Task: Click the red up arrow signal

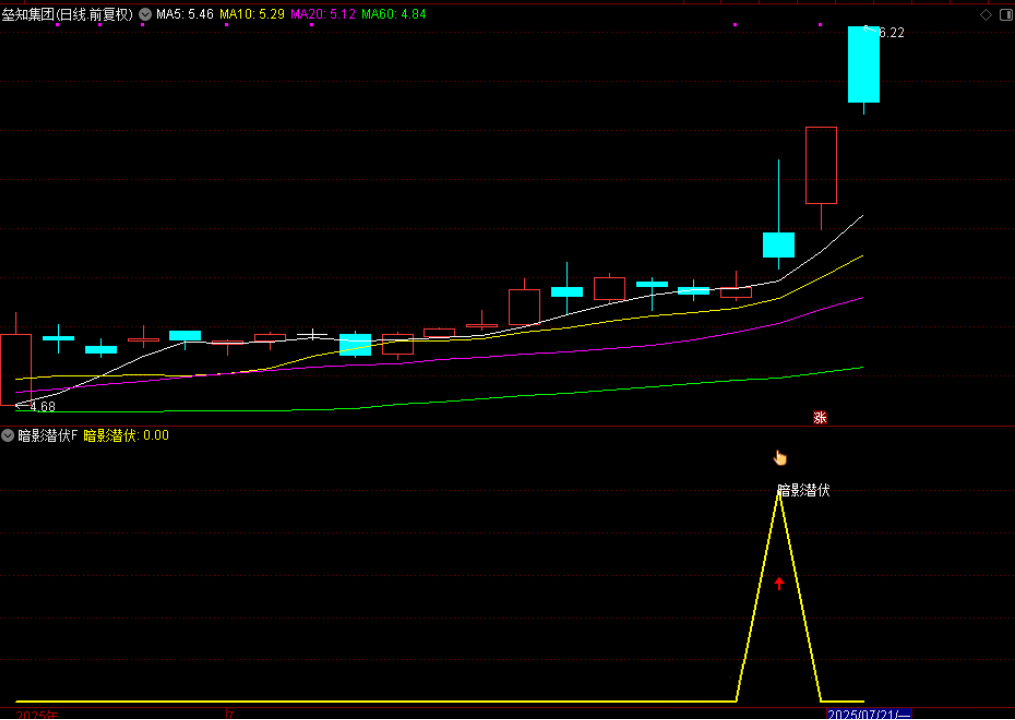Action: [779, 583]
